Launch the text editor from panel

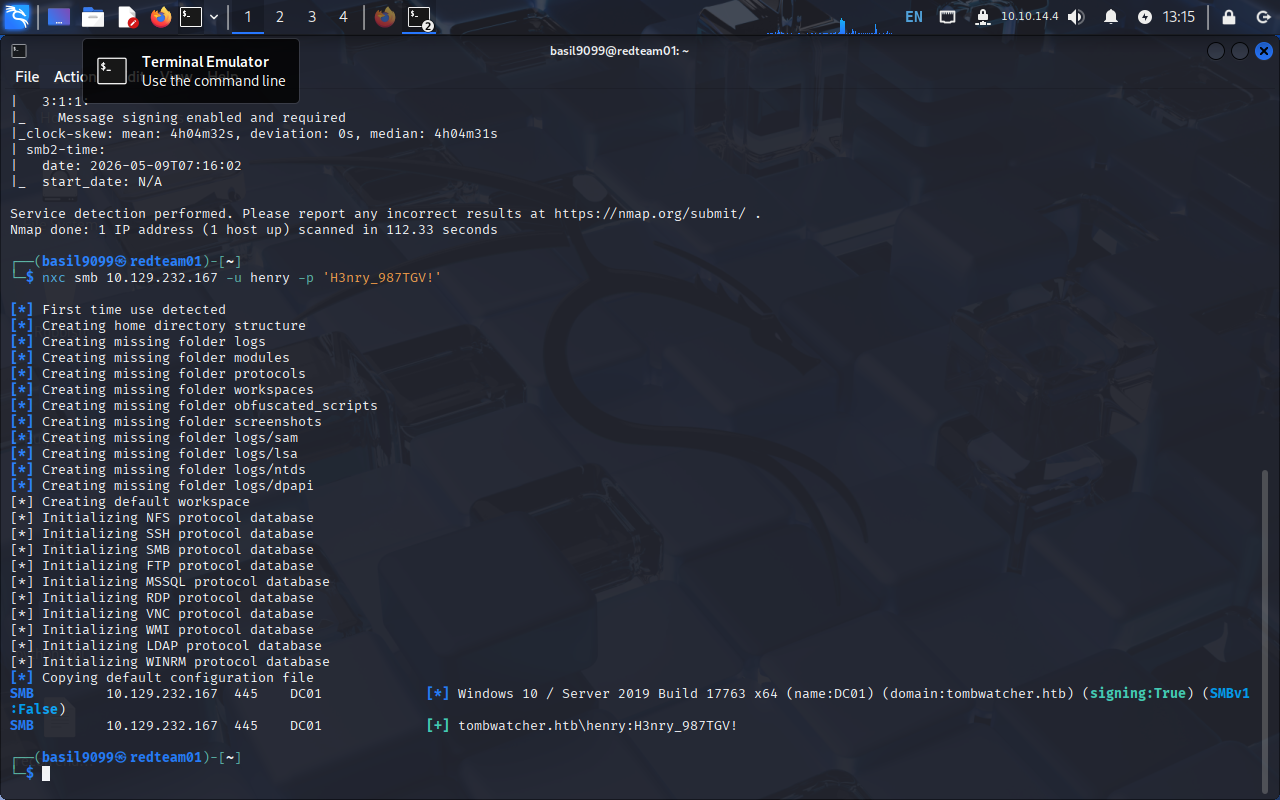tap(127, 17)
